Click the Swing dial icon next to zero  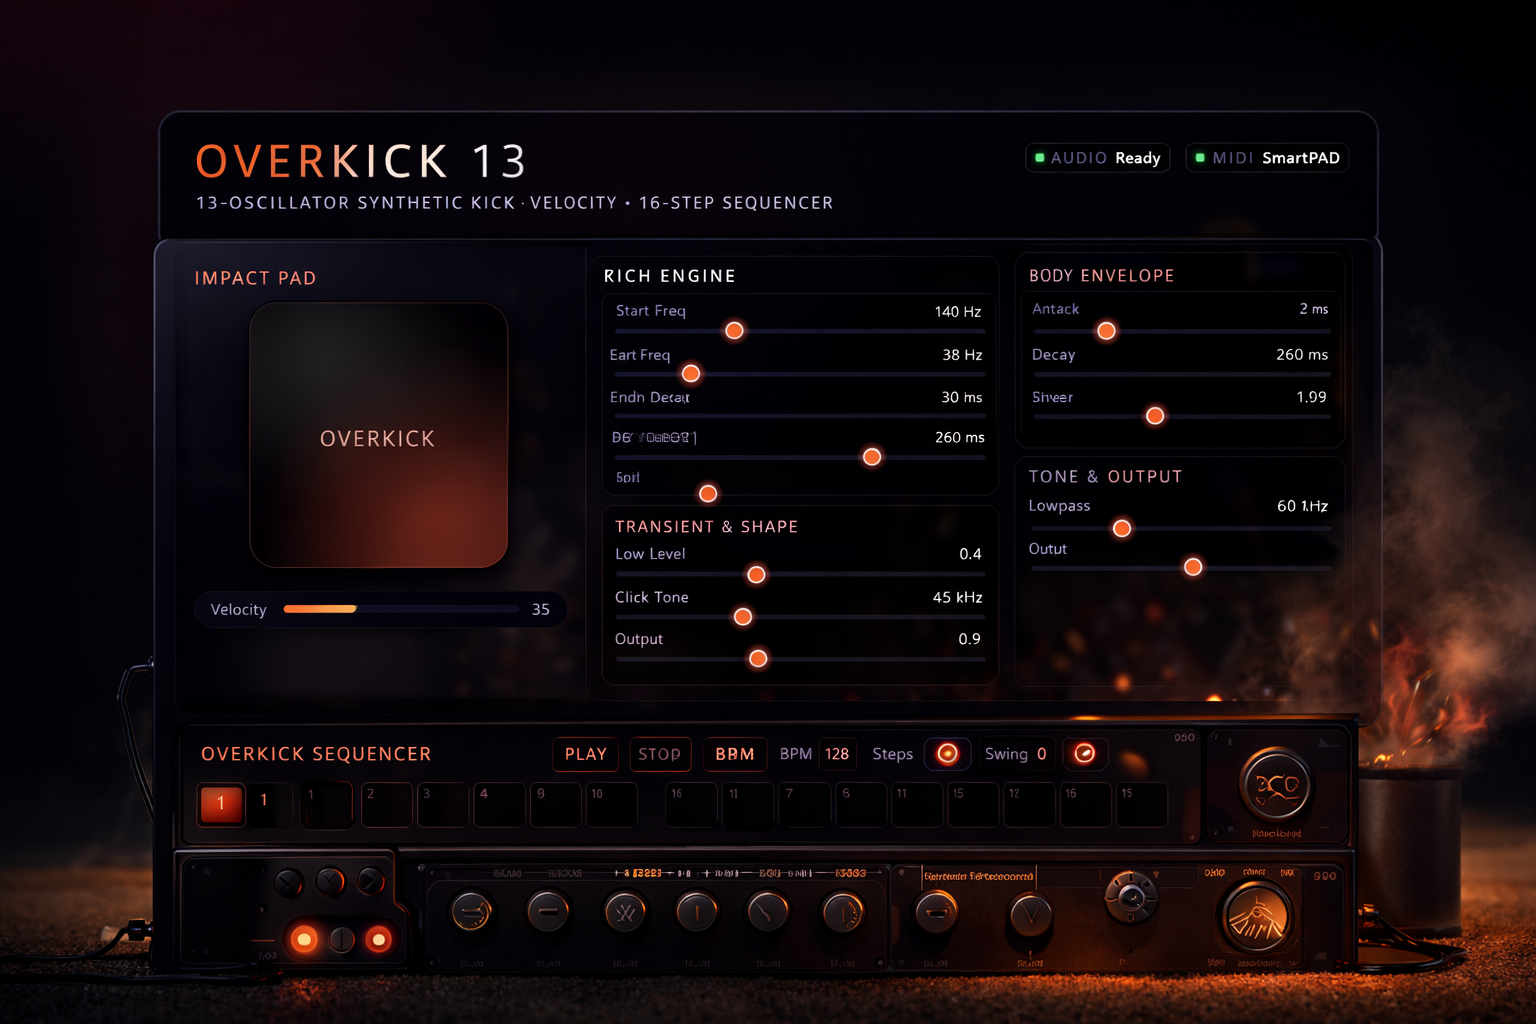coord(1085,754)
